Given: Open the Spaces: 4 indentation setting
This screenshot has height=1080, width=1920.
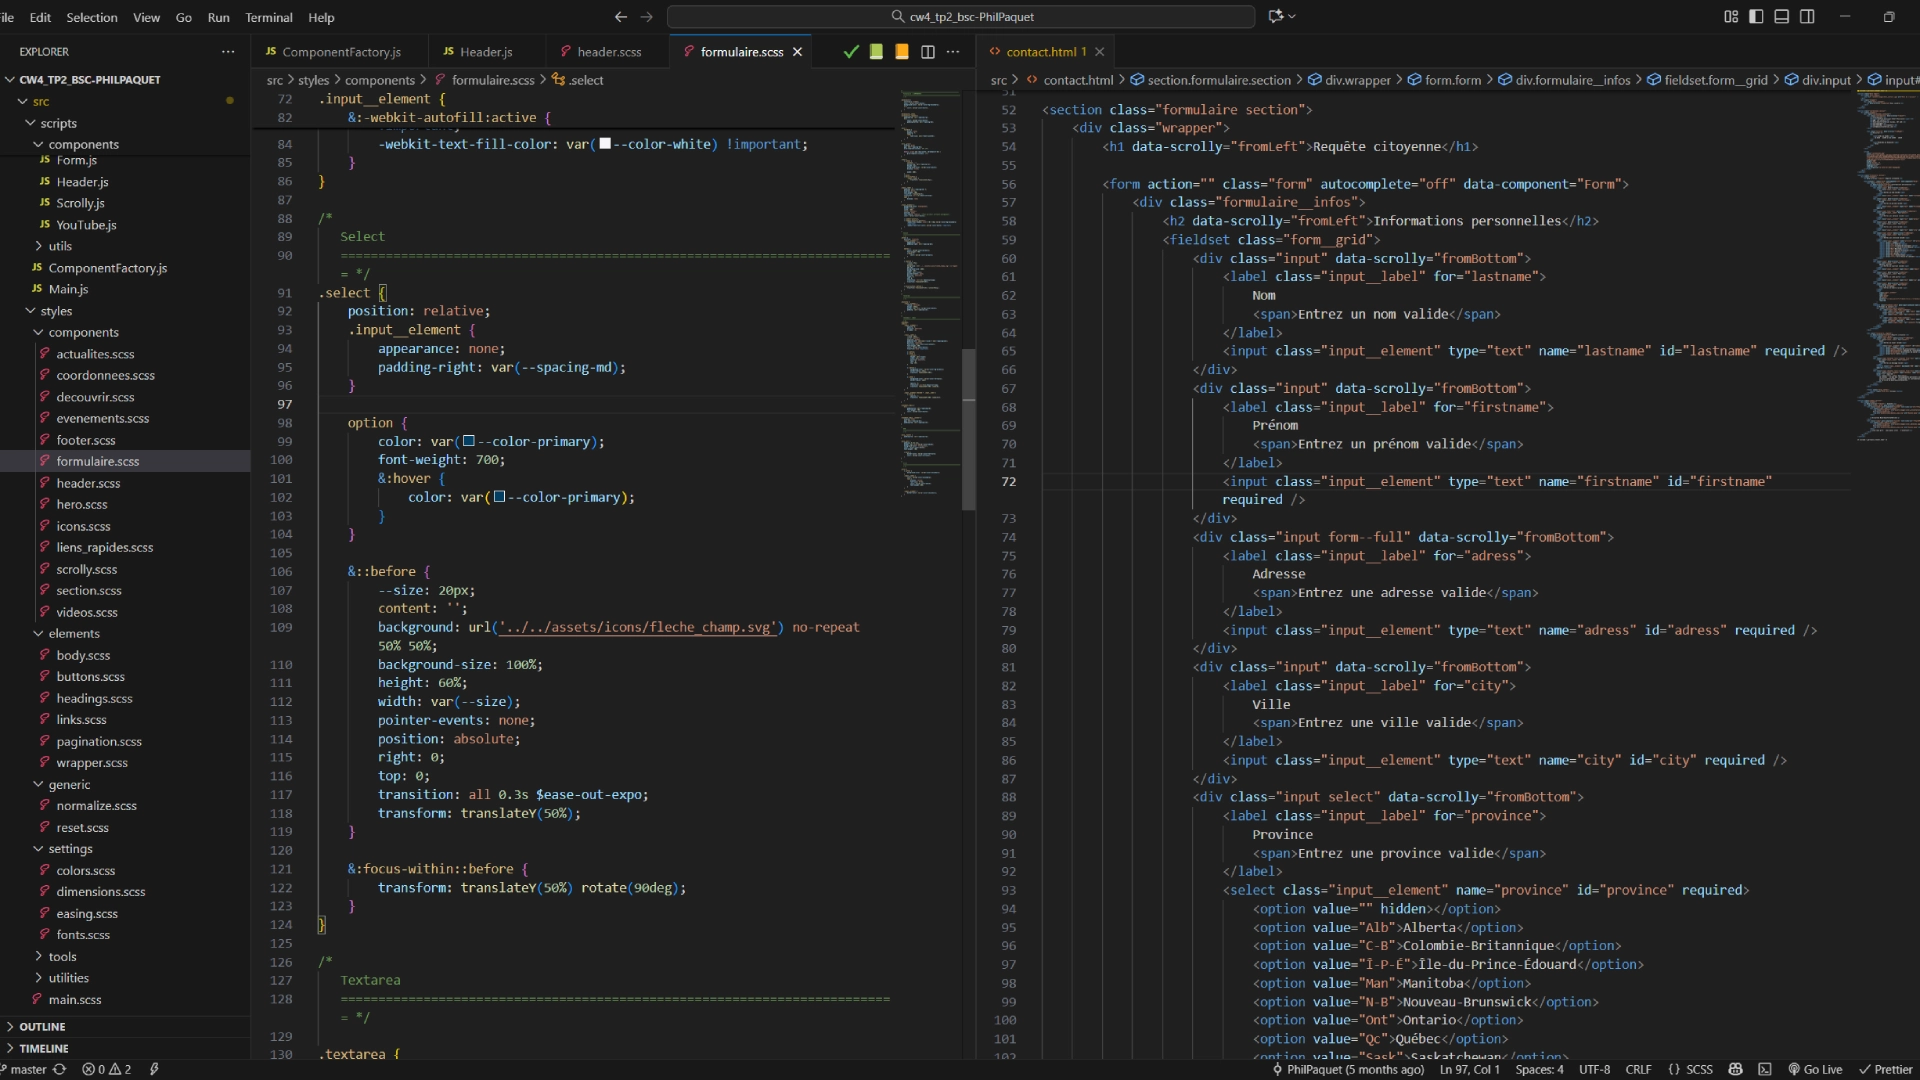Looking at the screenshot, I should tap(1539, 1069).
